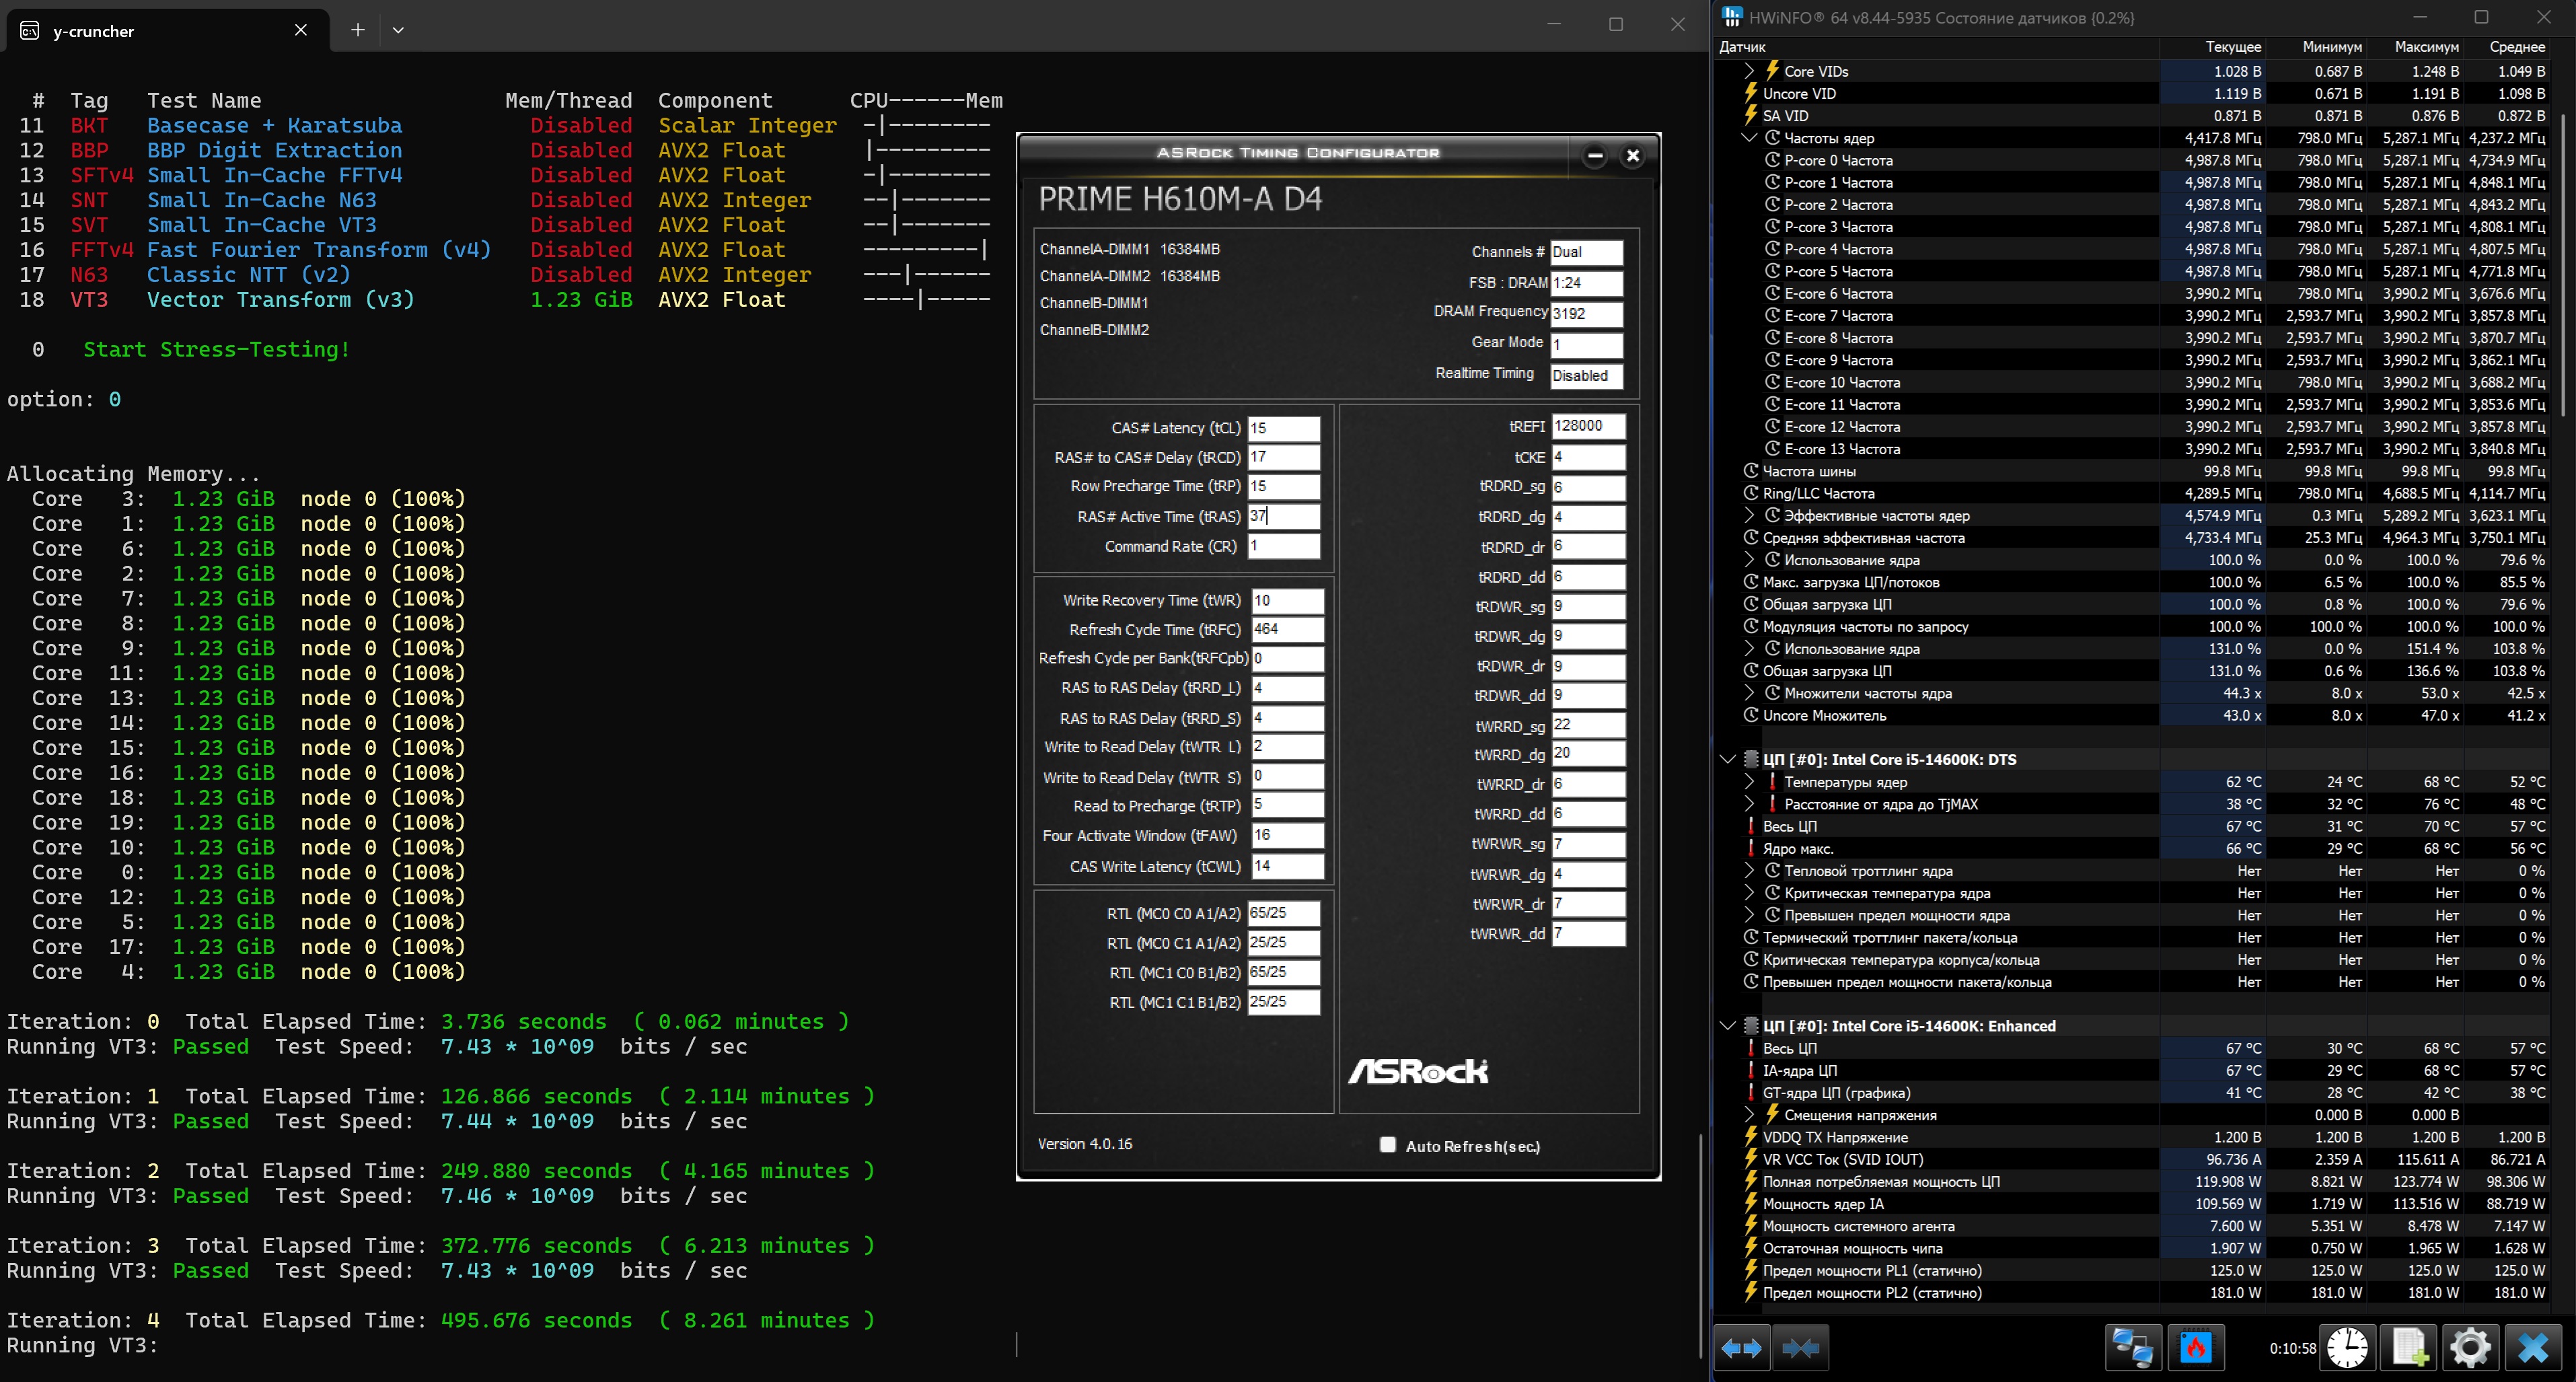Expand the Температуры ядер row
The height and width of the screenshot is (1382, 2576).
(1749, 782)
